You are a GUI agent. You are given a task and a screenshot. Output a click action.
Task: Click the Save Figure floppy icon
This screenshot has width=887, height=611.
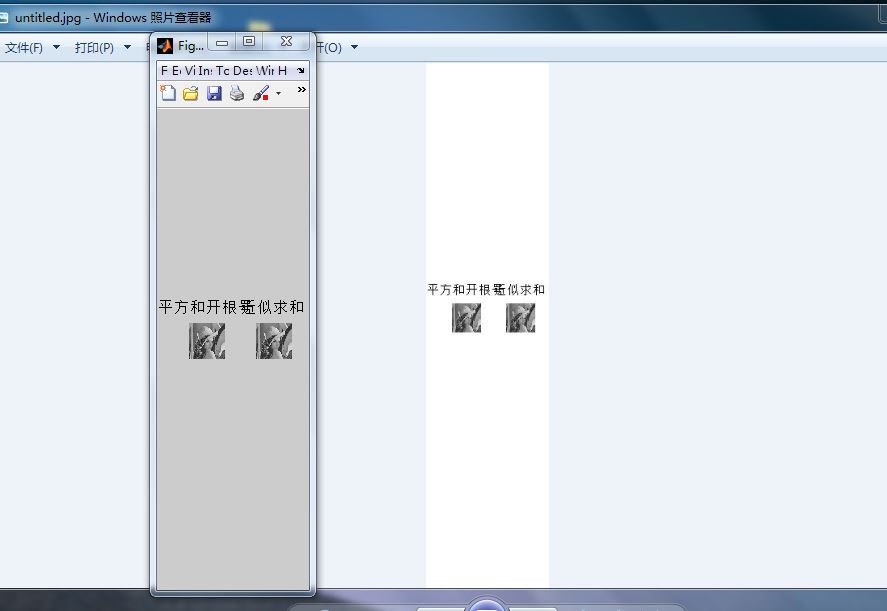214,93
